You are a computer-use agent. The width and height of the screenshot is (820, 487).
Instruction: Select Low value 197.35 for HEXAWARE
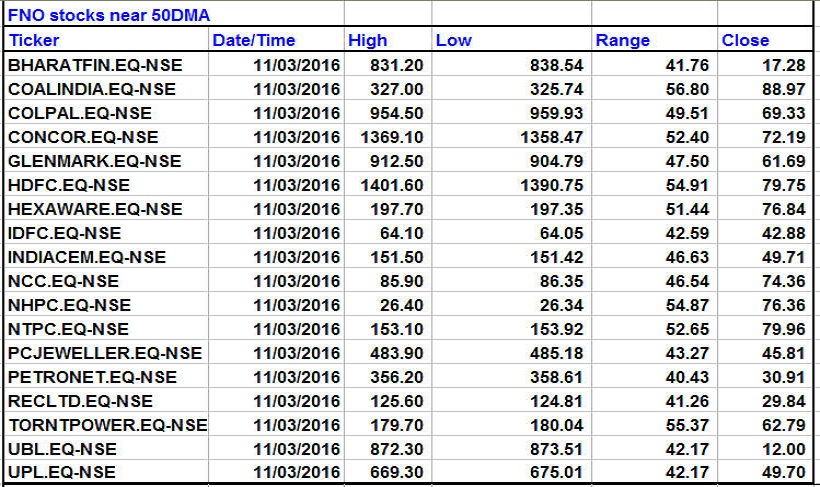[x=556, y=209]
